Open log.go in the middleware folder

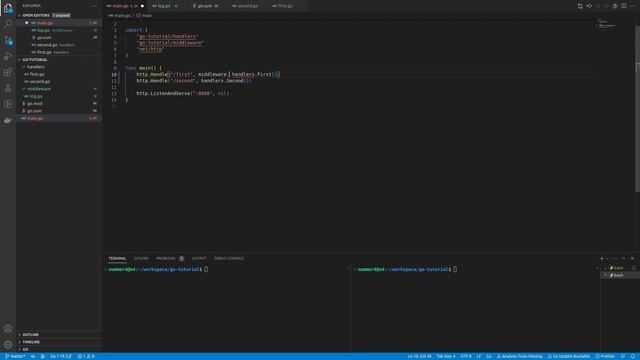59,96
